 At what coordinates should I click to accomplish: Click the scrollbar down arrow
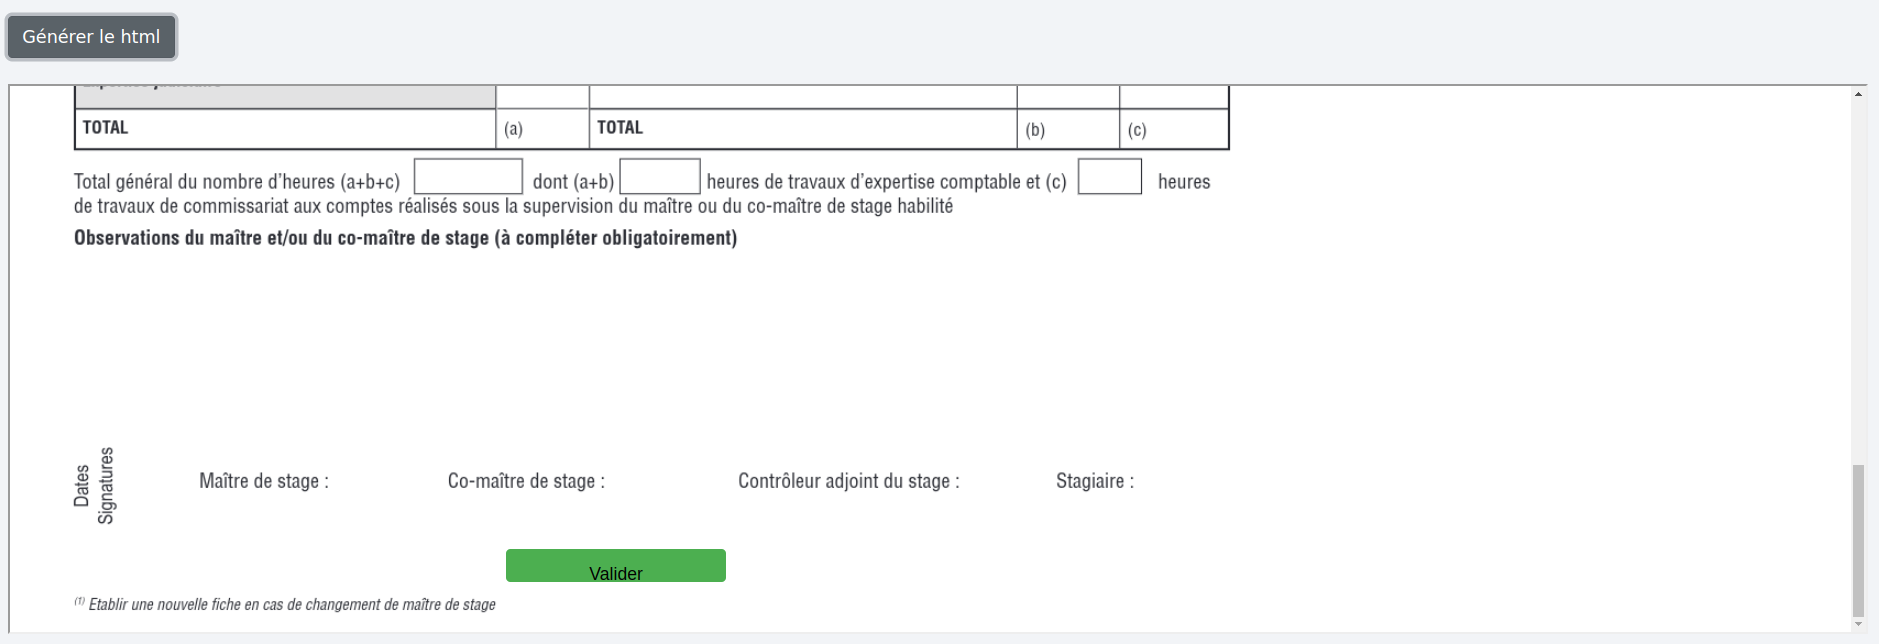(x=1858, y=625)
